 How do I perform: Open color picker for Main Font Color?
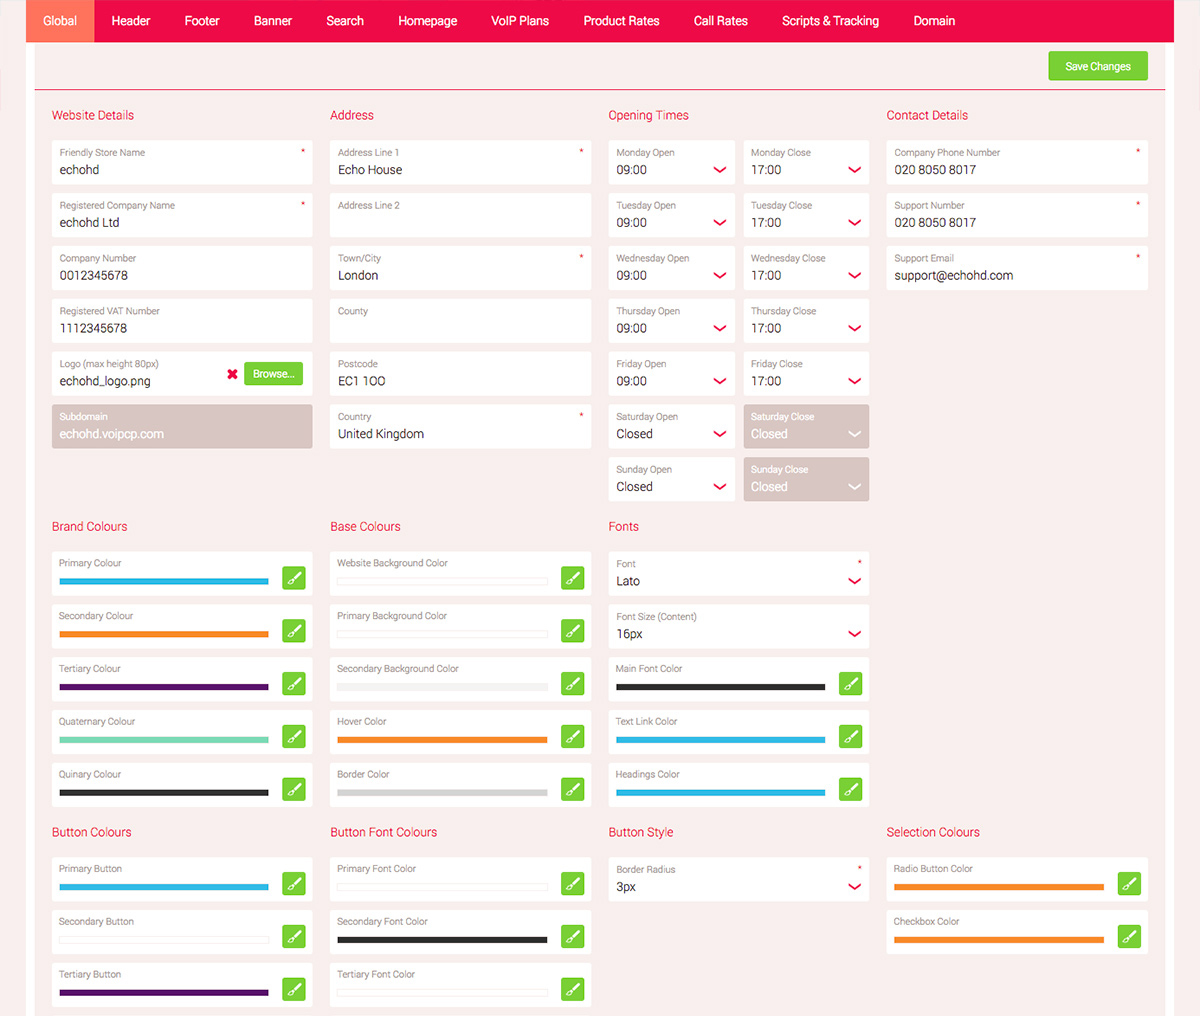tap(851, 684)
